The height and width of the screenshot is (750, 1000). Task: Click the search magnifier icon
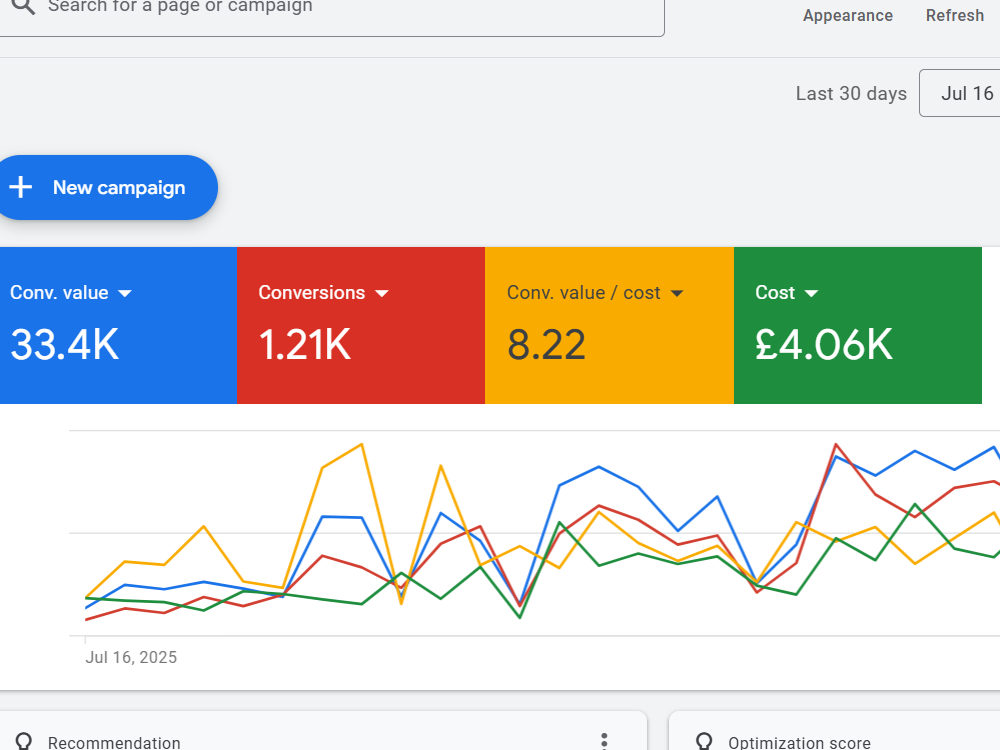tap(23, 6)
